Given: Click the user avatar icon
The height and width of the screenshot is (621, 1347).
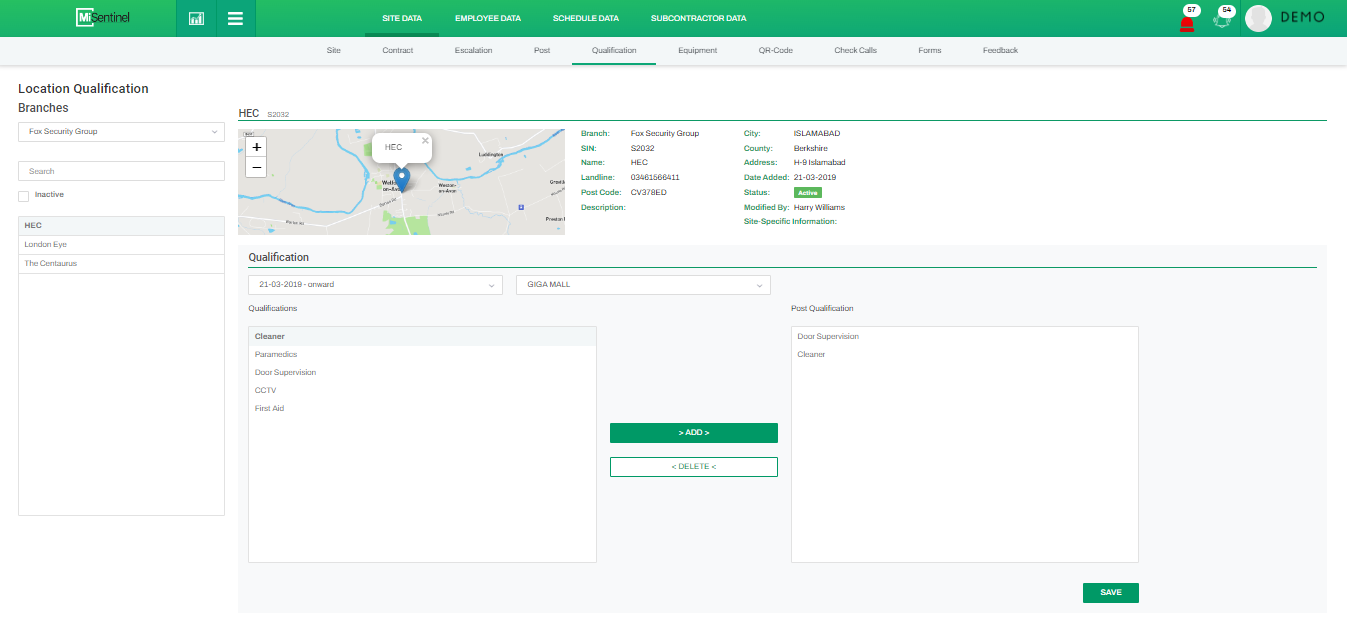Looking at the screenshot, I should point(1258,18).
